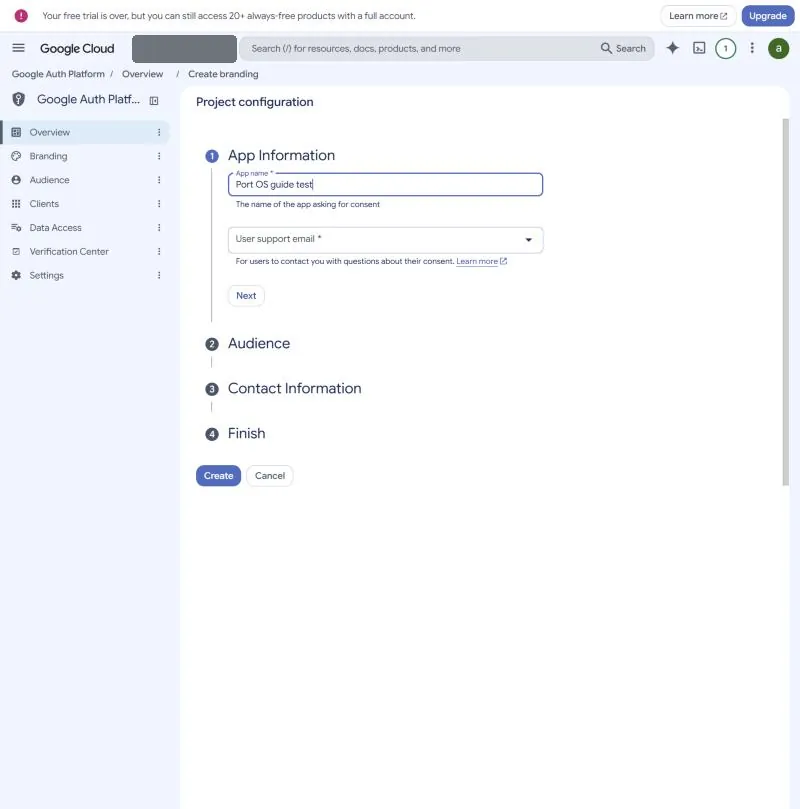Click Create branding breadcrumb

pos(223,74)
